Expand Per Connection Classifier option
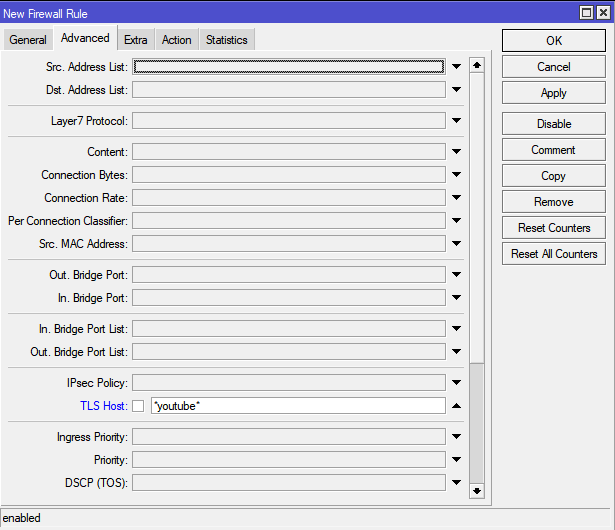 (x=456, y=220)
